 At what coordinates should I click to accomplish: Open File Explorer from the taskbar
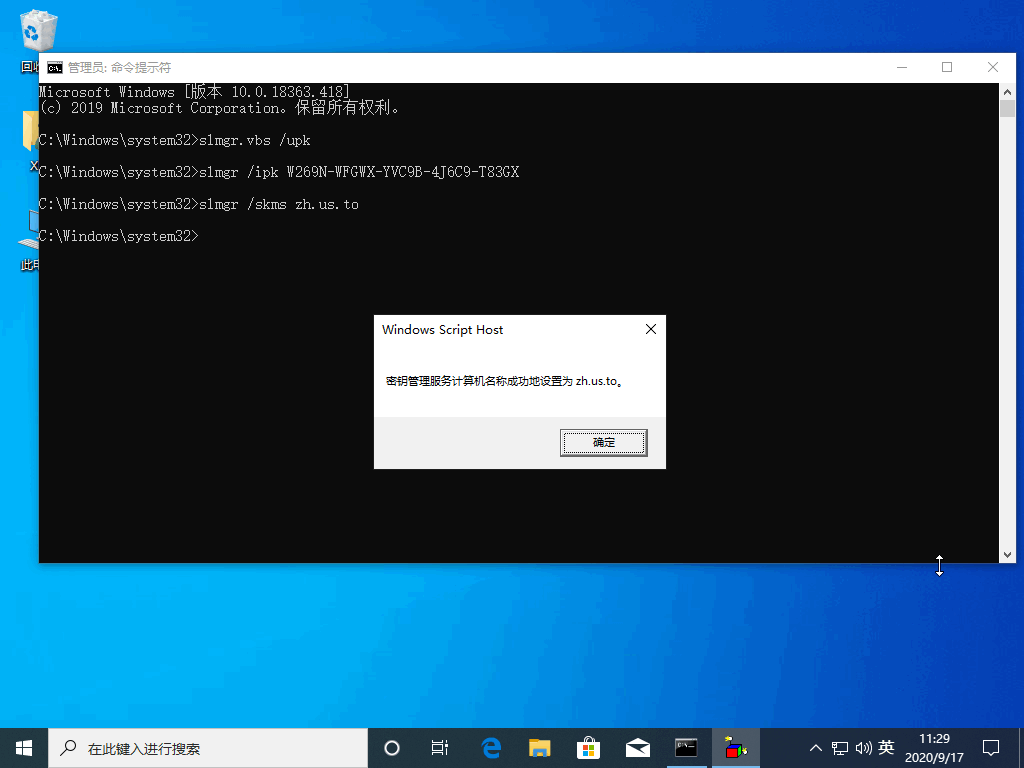pos(540,748)
